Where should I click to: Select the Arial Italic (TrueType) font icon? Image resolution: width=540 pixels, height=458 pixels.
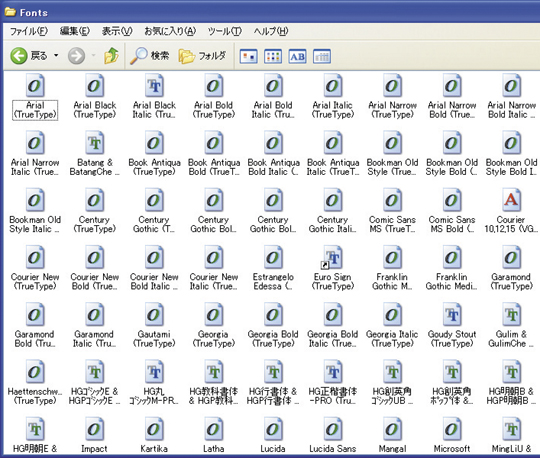tap(333, 86)
